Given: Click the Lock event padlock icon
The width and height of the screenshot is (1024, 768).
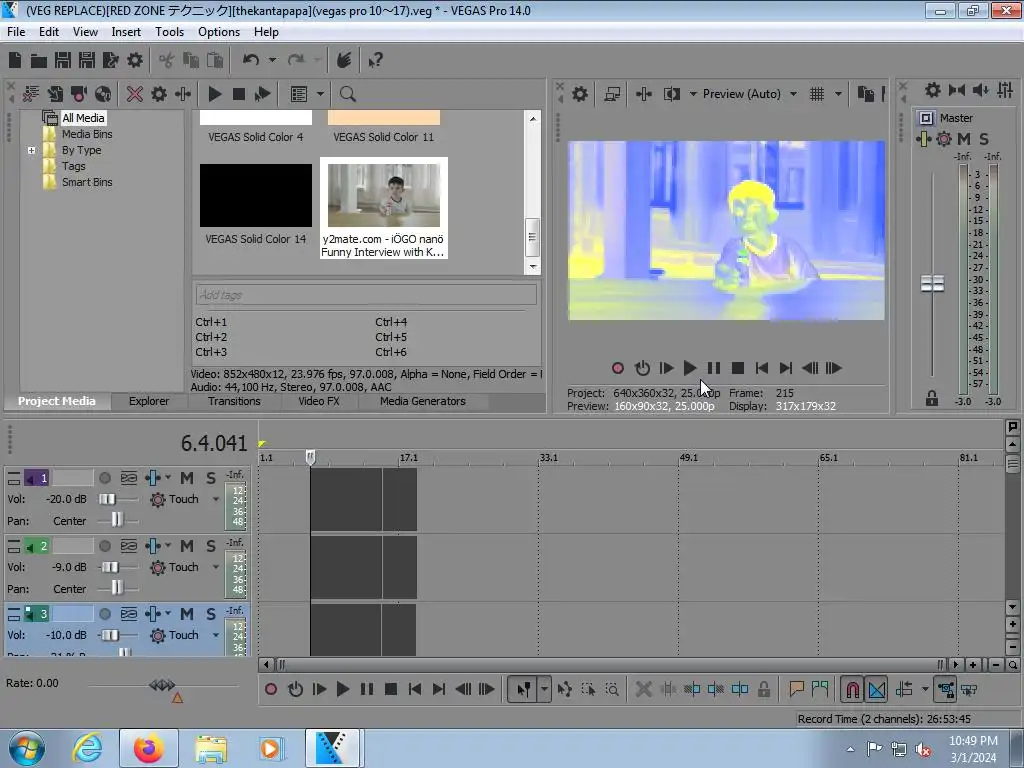Looking at the screenshot, I should (763, 689).
